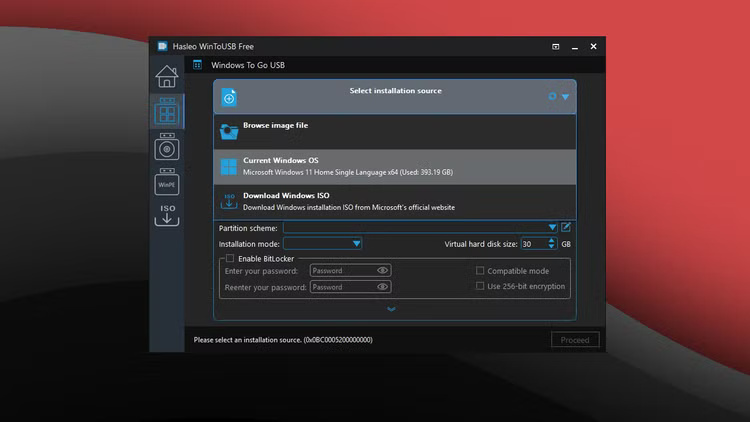Click the ISO download sidebar icon

click(167, 215)
